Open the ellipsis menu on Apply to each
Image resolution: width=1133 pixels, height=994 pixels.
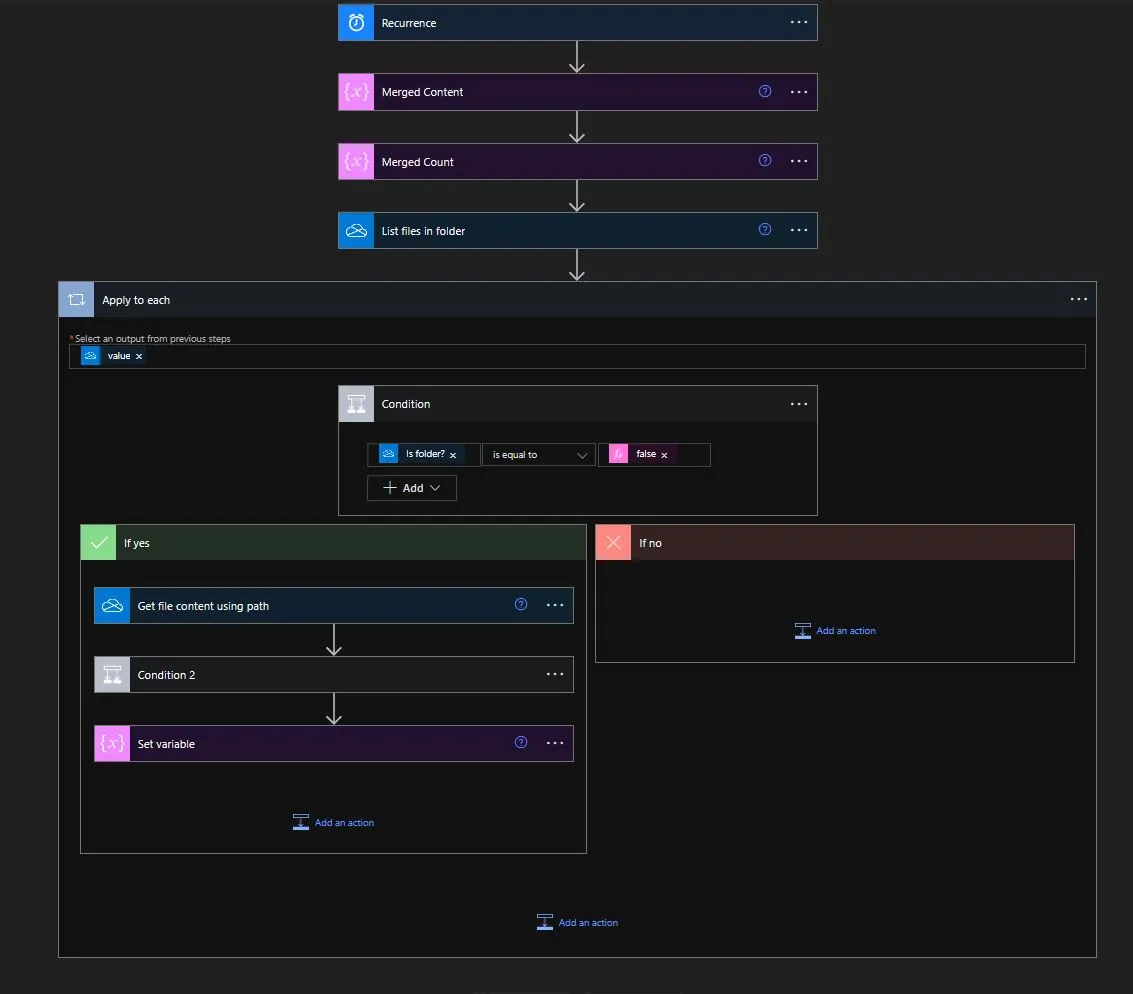click(1078, 299)
